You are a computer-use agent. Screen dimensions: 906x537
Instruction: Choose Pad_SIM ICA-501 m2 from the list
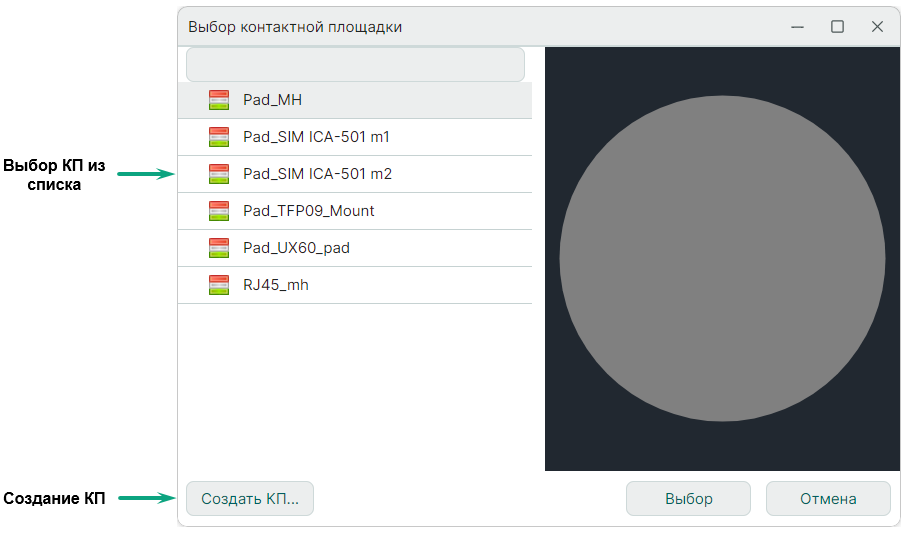coord(317,174)
